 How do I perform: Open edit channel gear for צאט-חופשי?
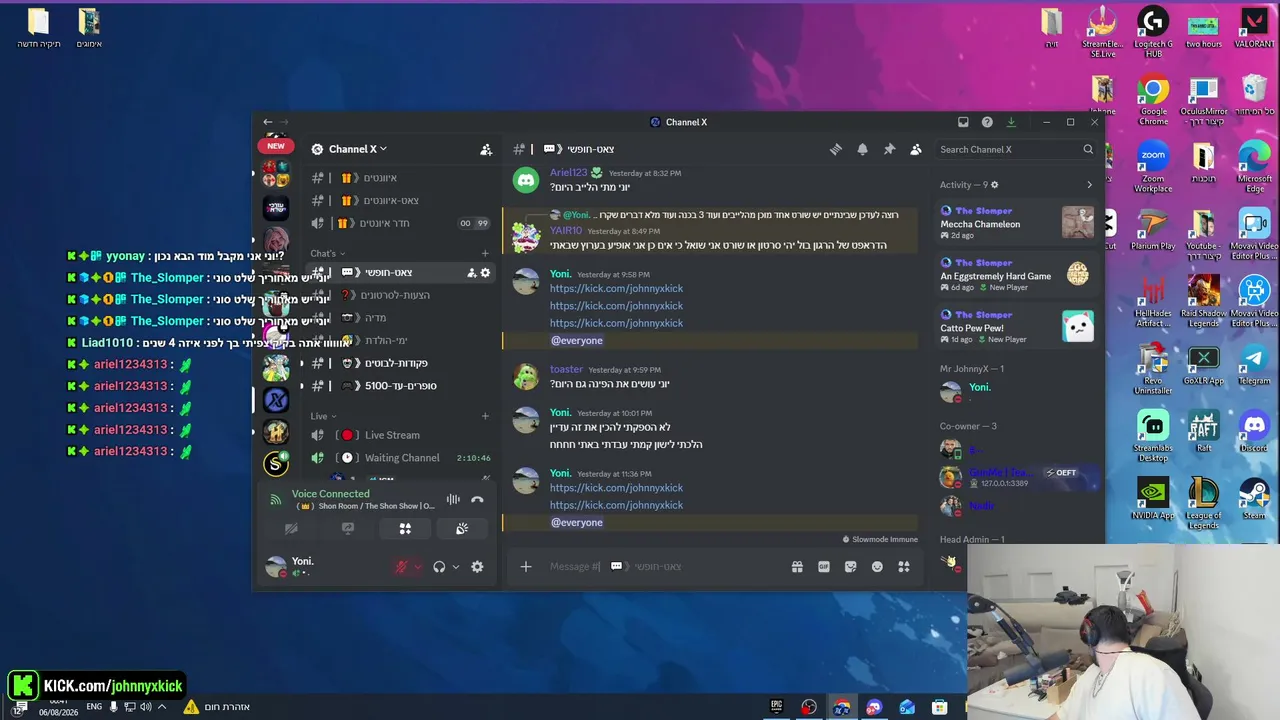[486, 272]
